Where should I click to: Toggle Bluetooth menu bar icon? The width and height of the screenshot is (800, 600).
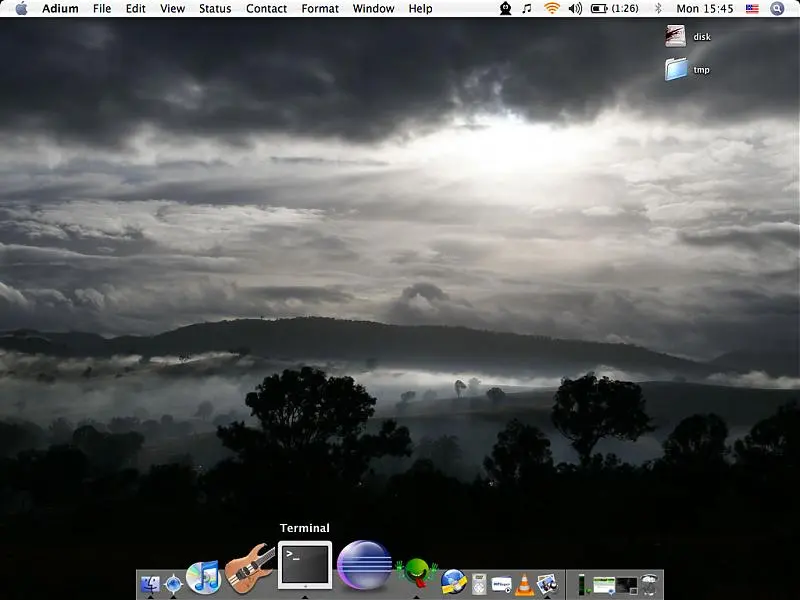(658, 8)
